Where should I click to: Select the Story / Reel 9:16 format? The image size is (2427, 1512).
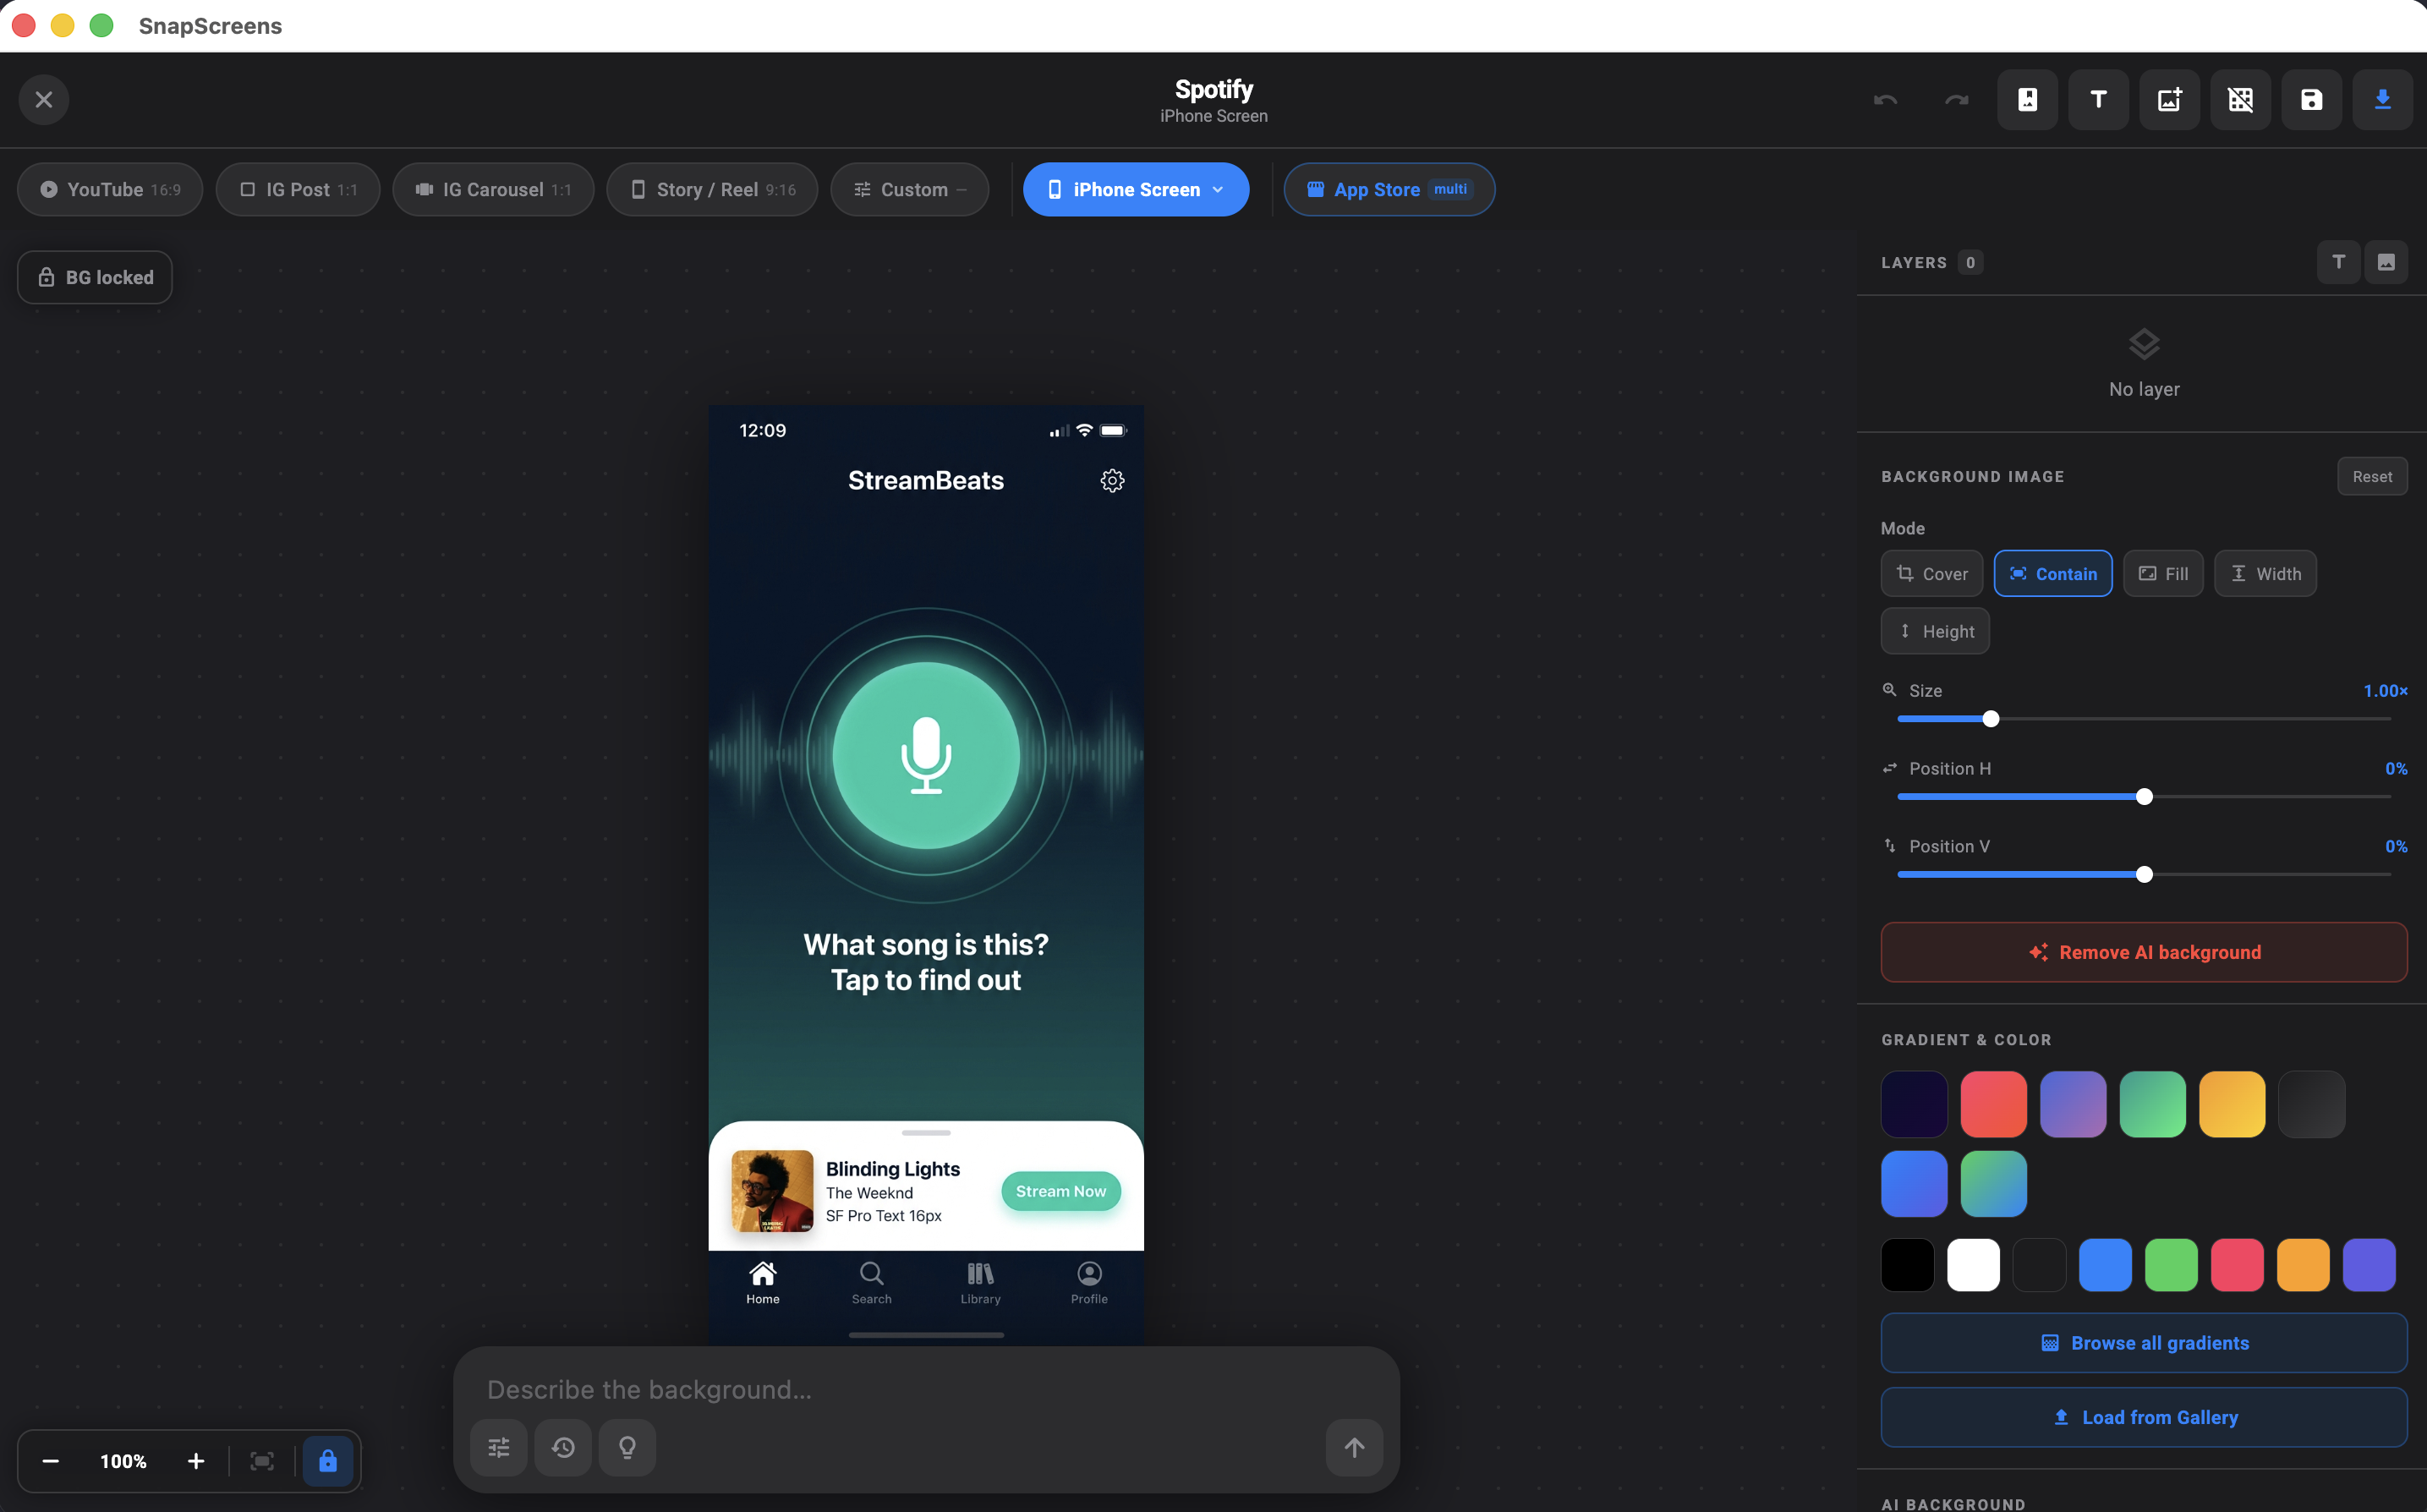point(712,189)
